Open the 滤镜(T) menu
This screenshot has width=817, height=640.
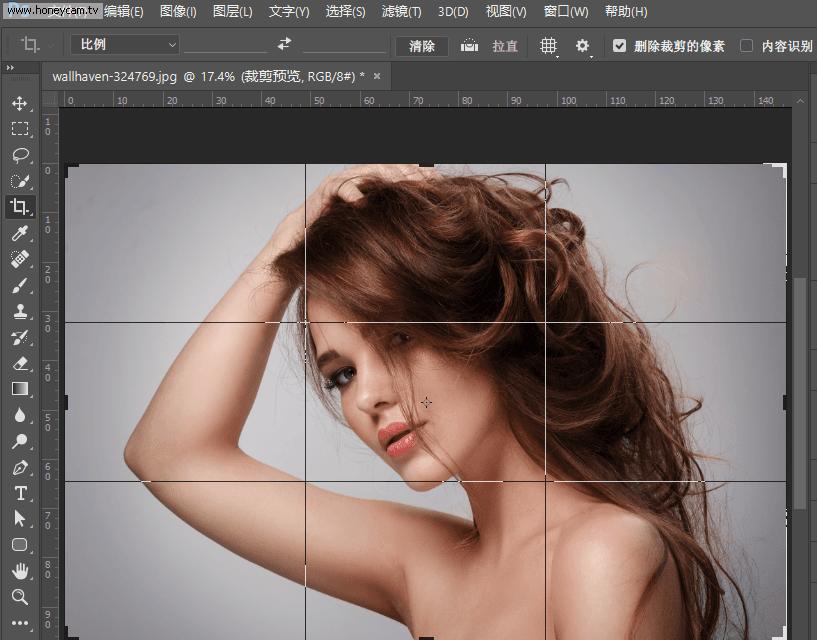tap(401, 12)
